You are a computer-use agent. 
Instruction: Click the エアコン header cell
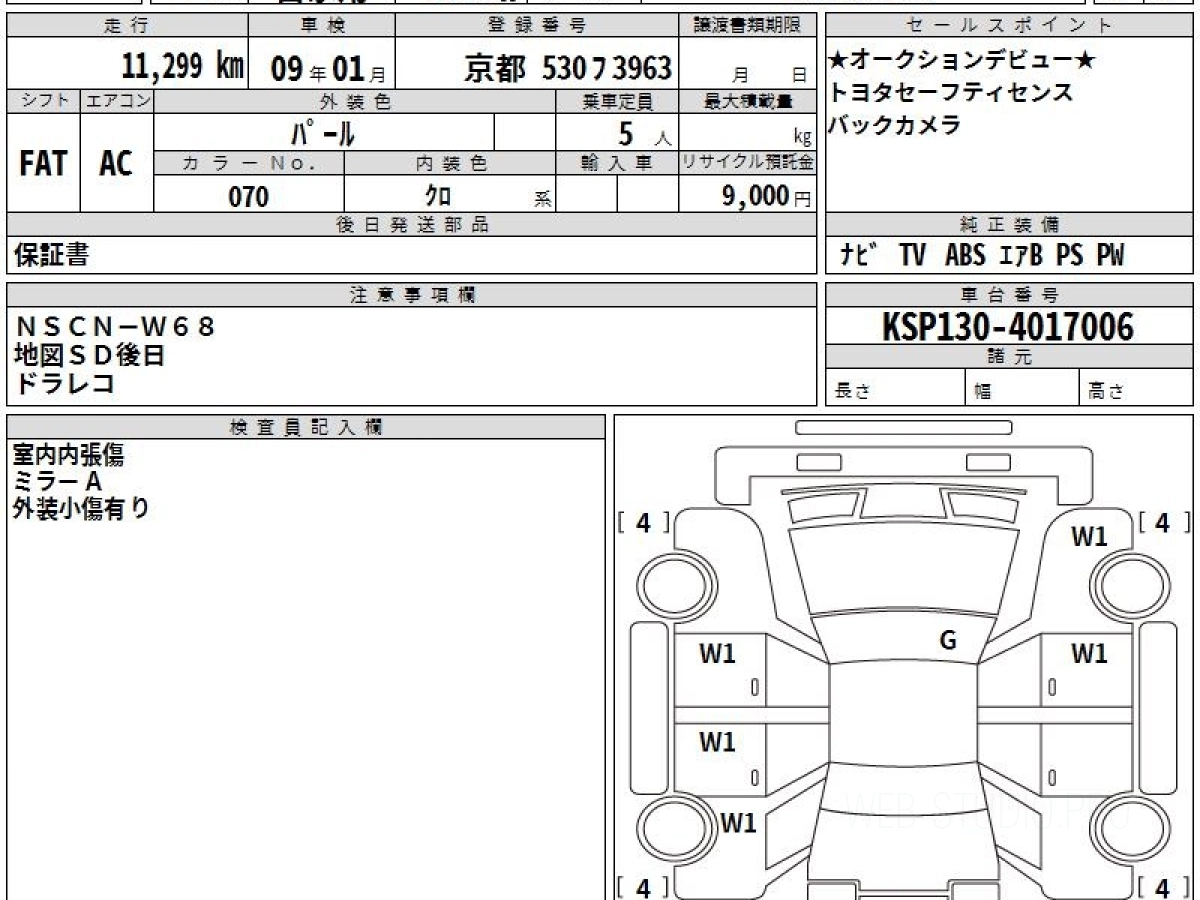tap(117, 101)
